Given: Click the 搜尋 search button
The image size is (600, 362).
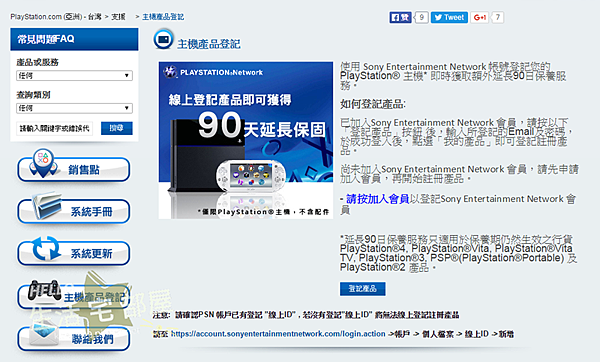Looking at the screenshot, I should tap(117, 128).
